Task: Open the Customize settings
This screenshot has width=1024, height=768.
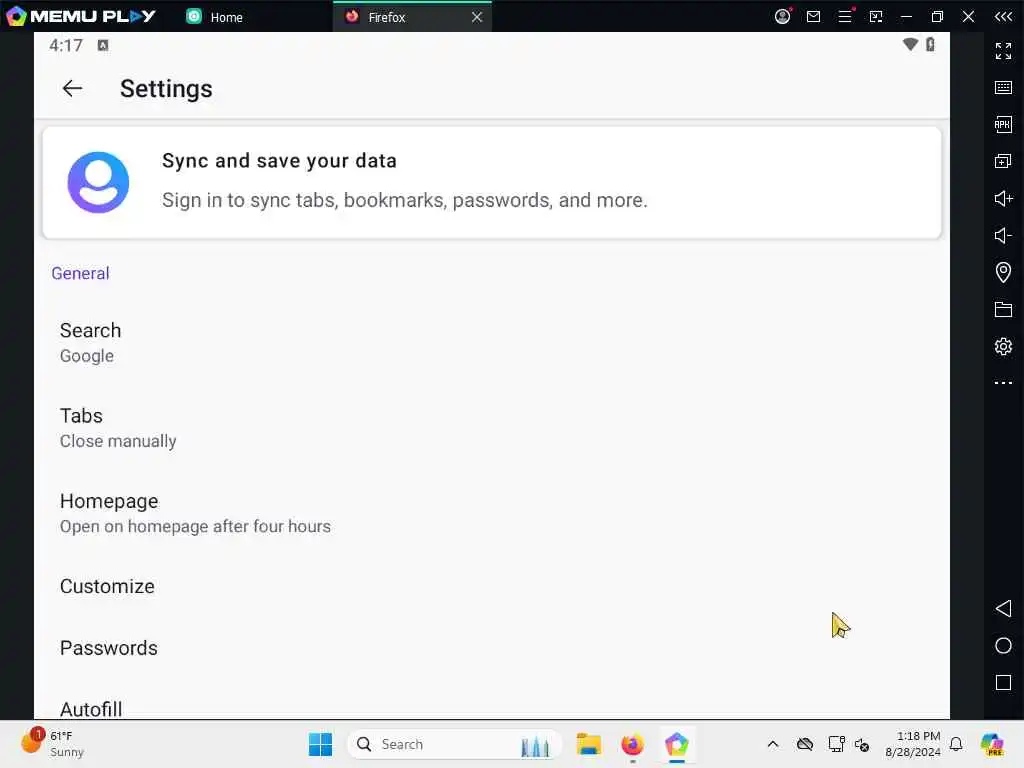Action: click(x=492, y=586)
